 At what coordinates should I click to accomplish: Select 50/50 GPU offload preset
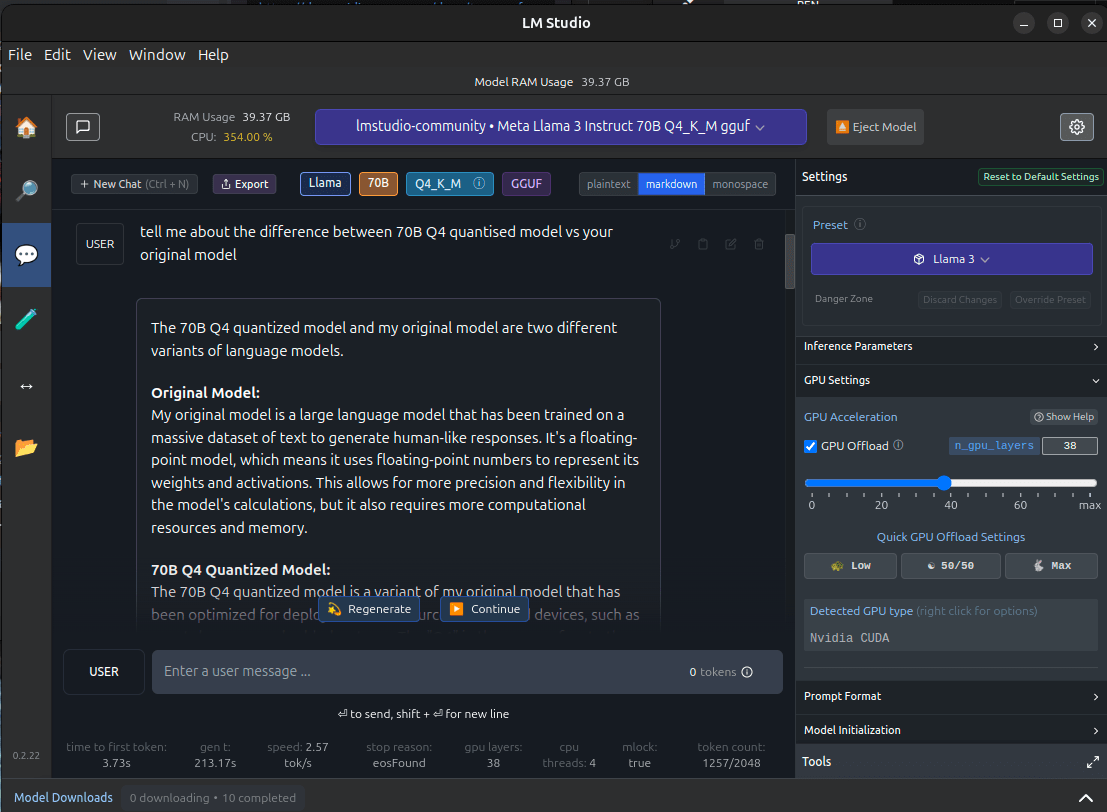[950, 566]
